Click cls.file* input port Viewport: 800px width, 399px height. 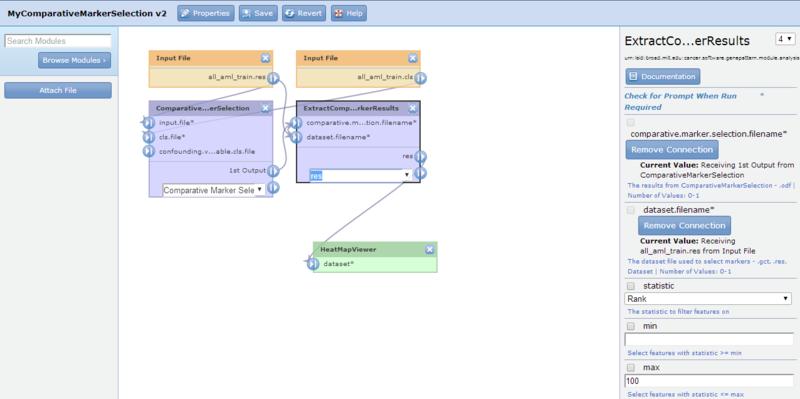click(x=148, y=137)
